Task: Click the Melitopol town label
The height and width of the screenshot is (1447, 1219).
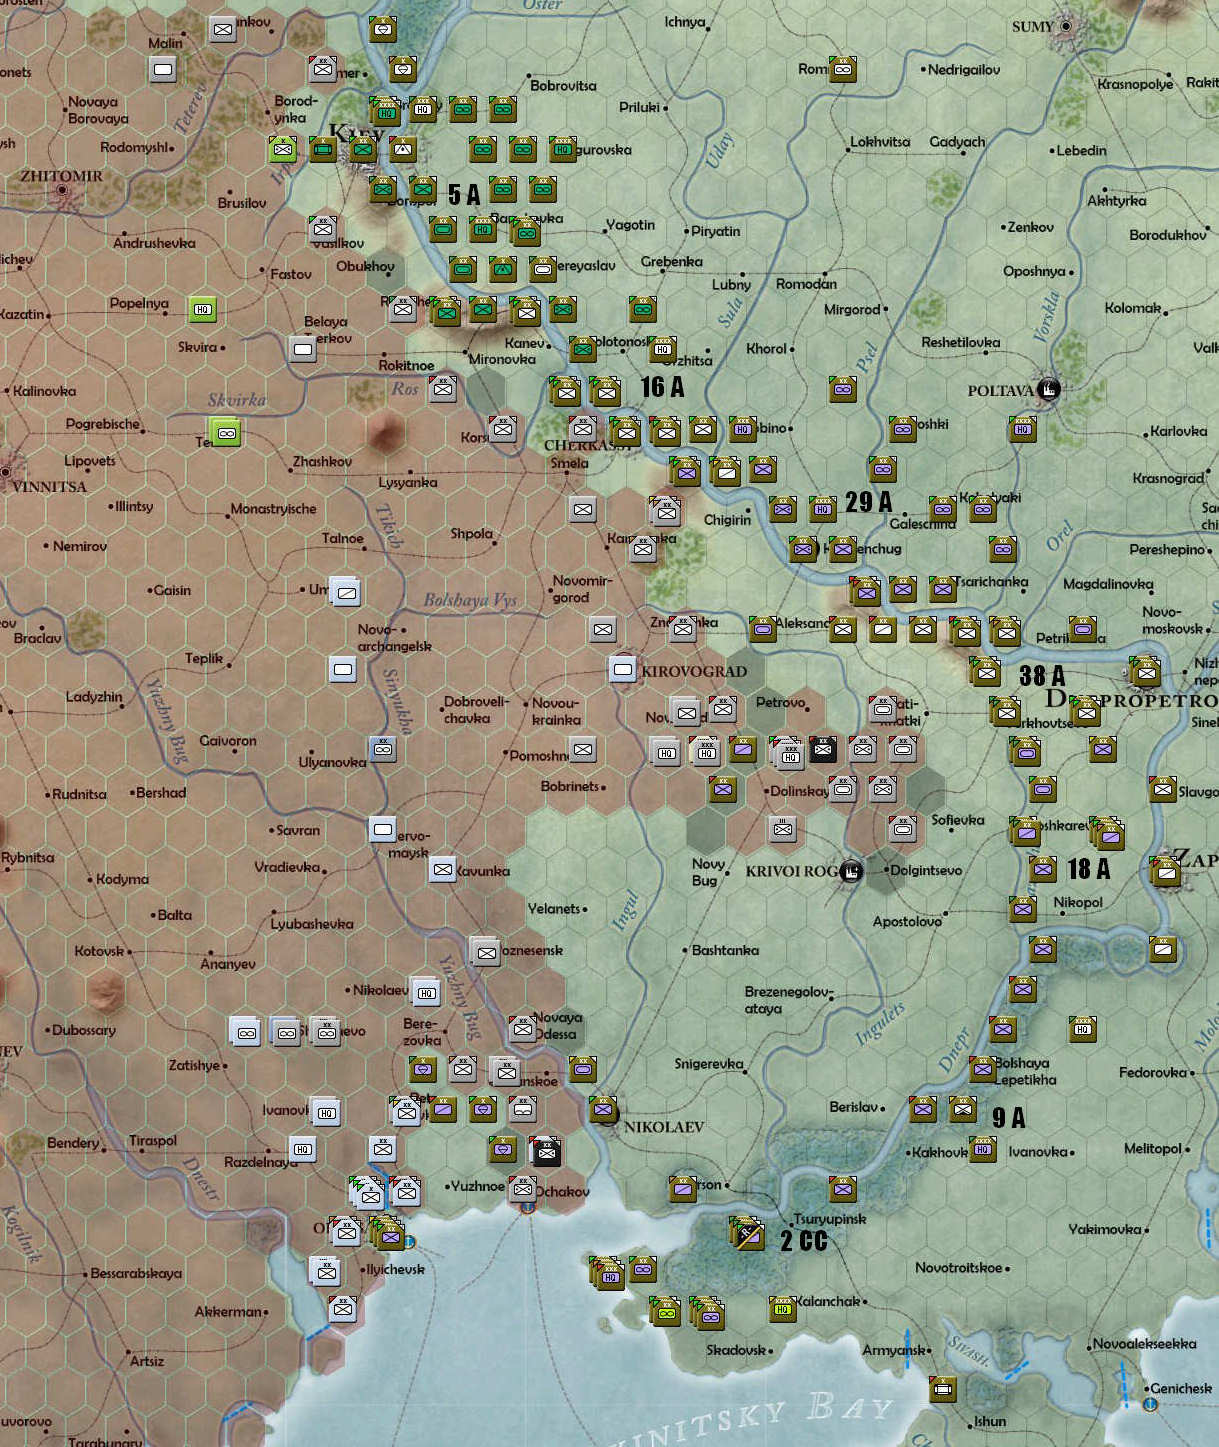Action: [x=1153, y=1148]
